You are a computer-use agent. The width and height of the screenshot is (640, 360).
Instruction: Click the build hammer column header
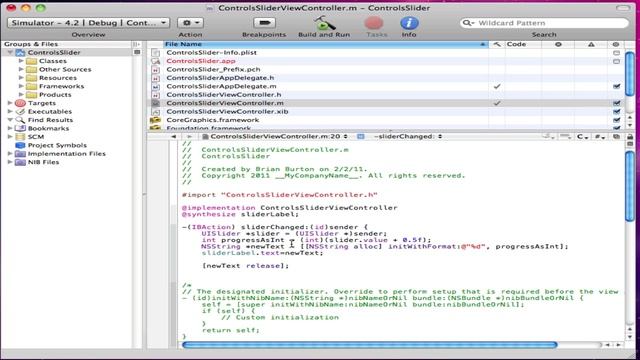(x=497, y=44)
